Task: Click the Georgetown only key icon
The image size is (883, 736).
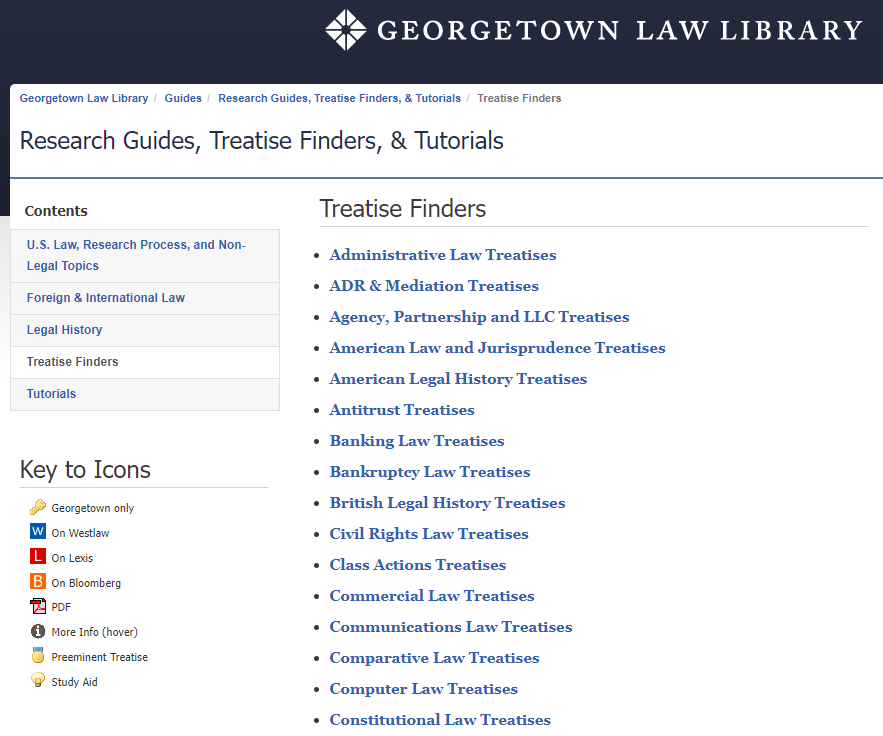Action: [x=40, y=507]
